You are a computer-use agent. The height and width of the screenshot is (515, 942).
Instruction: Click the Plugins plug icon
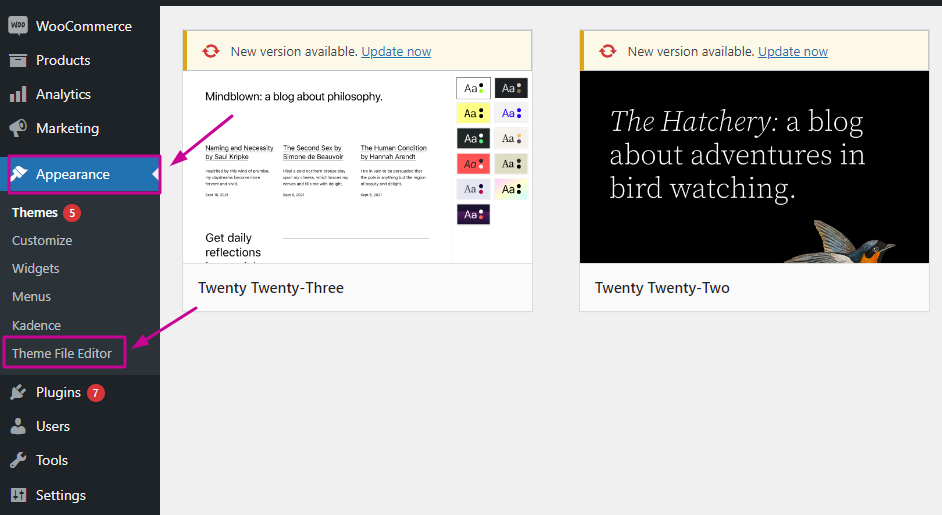[18, 392]
